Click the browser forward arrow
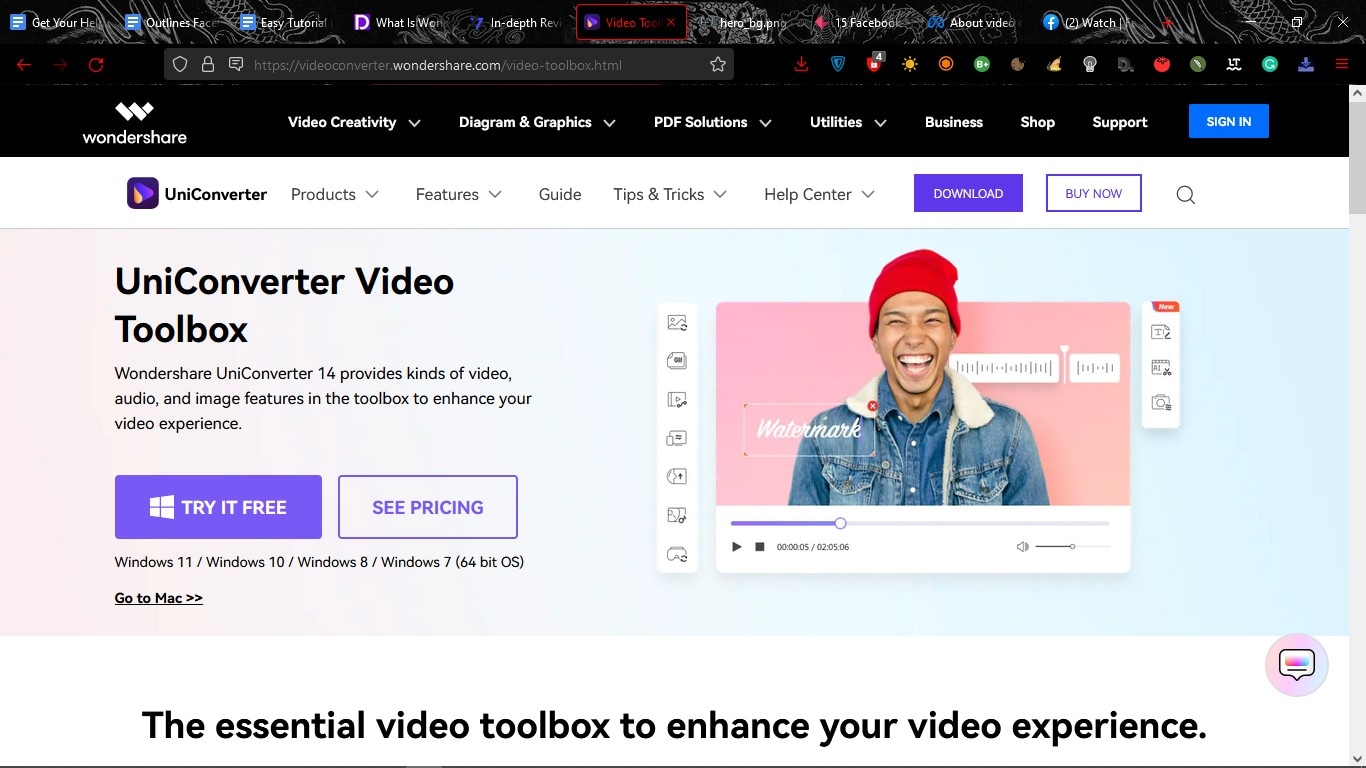 [60, 65]
